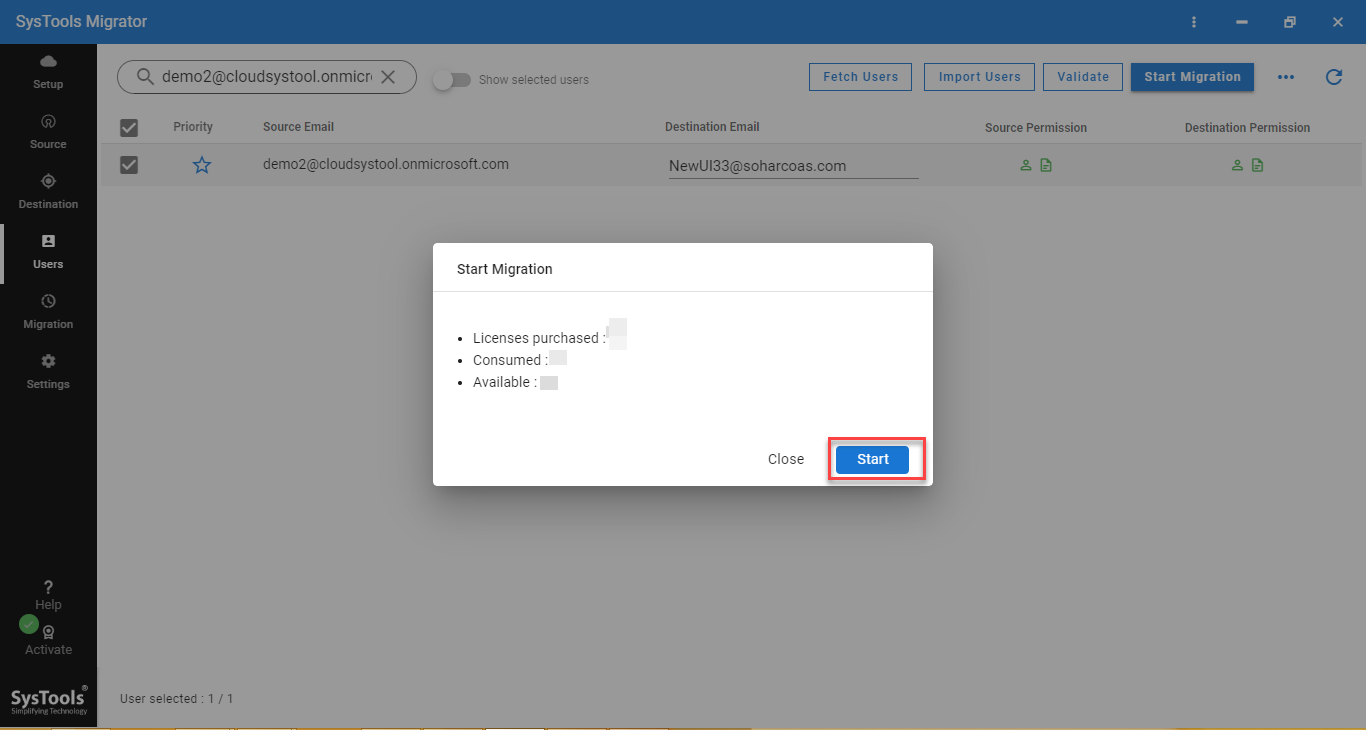Click the green activation check badge
Viewport: 1366px width, 730px height.
(x=29, y=624)
